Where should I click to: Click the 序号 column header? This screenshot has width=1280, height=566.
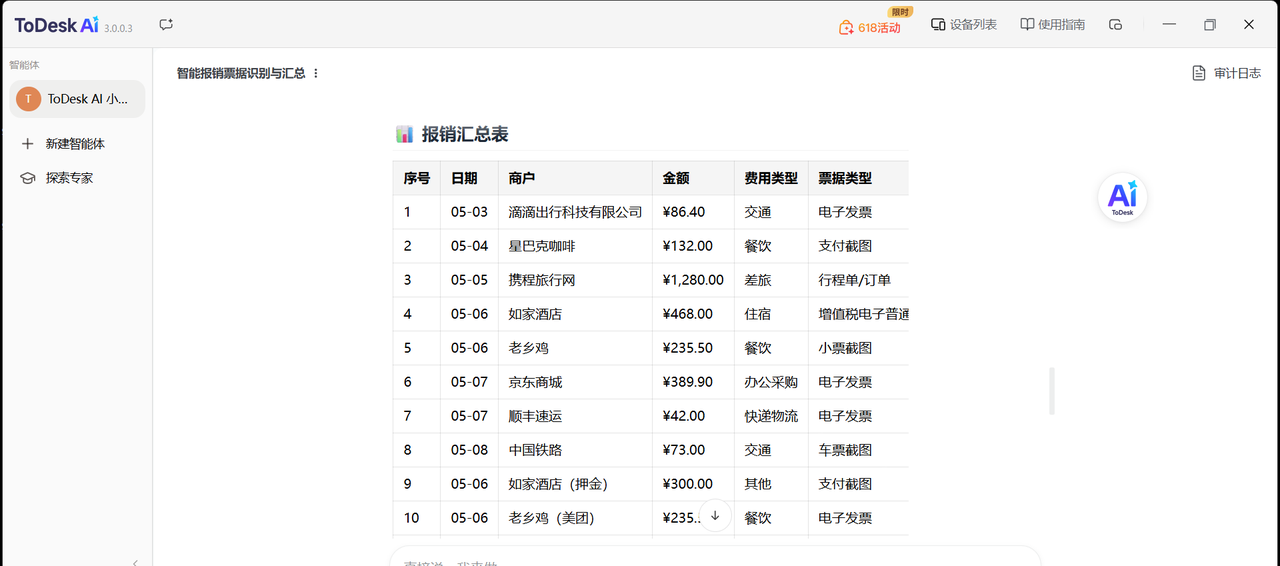417,178
